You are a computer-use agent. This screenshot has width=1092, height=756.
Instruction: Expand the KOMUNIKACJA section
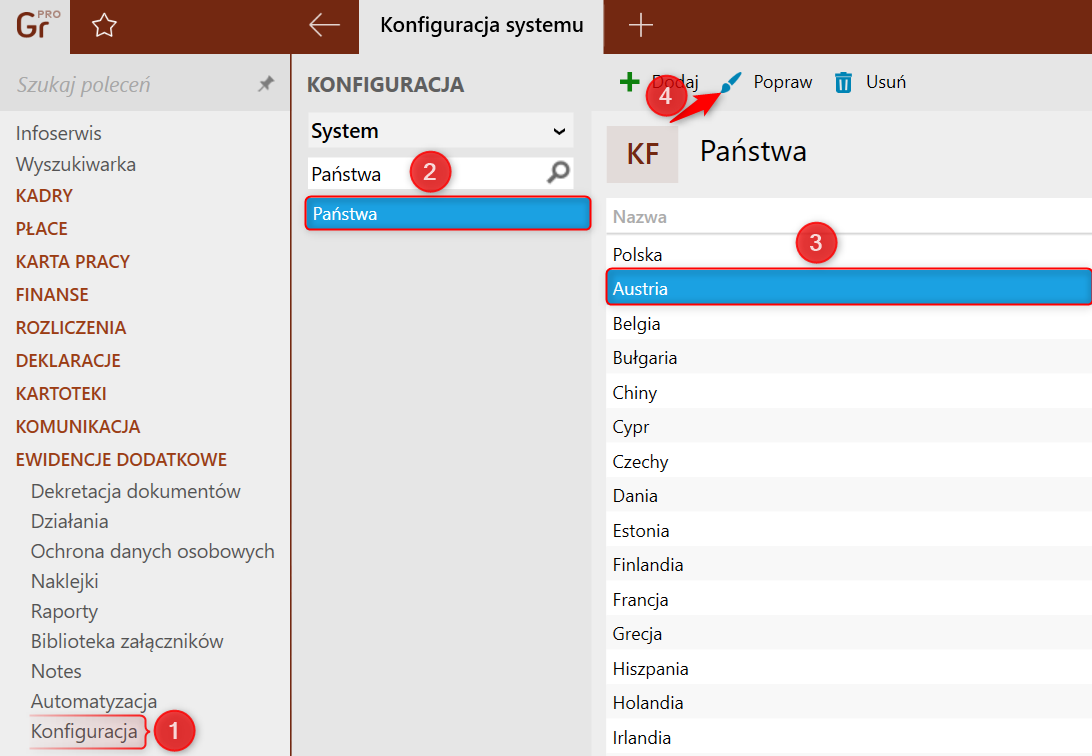click(78, 427)
